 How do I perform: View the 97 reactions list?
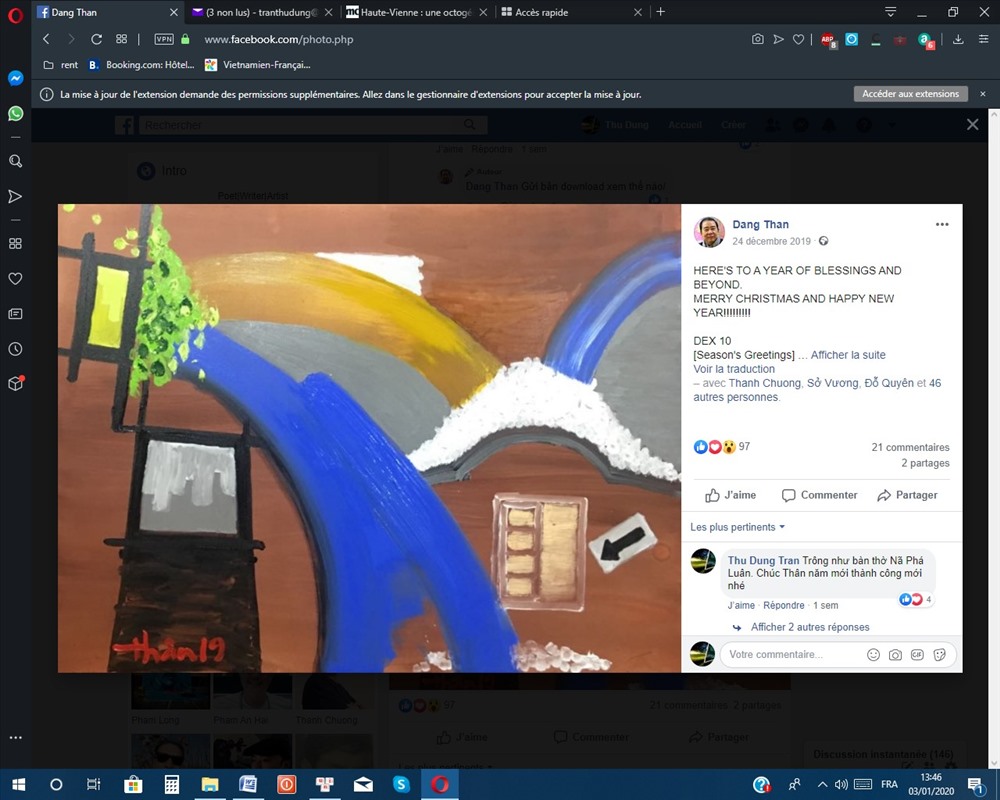pyautogui.click(x=722, y=447)
